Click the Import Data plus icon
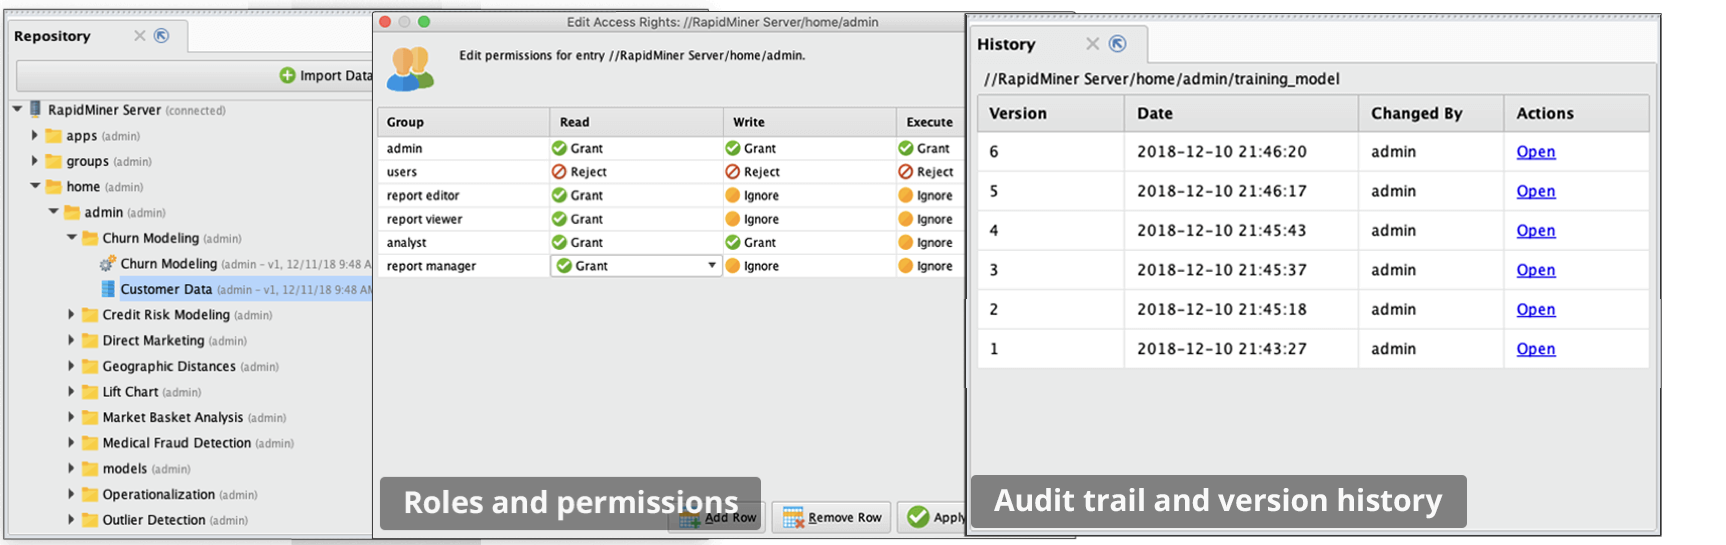The image size is (1726, 545). point(287,76)
